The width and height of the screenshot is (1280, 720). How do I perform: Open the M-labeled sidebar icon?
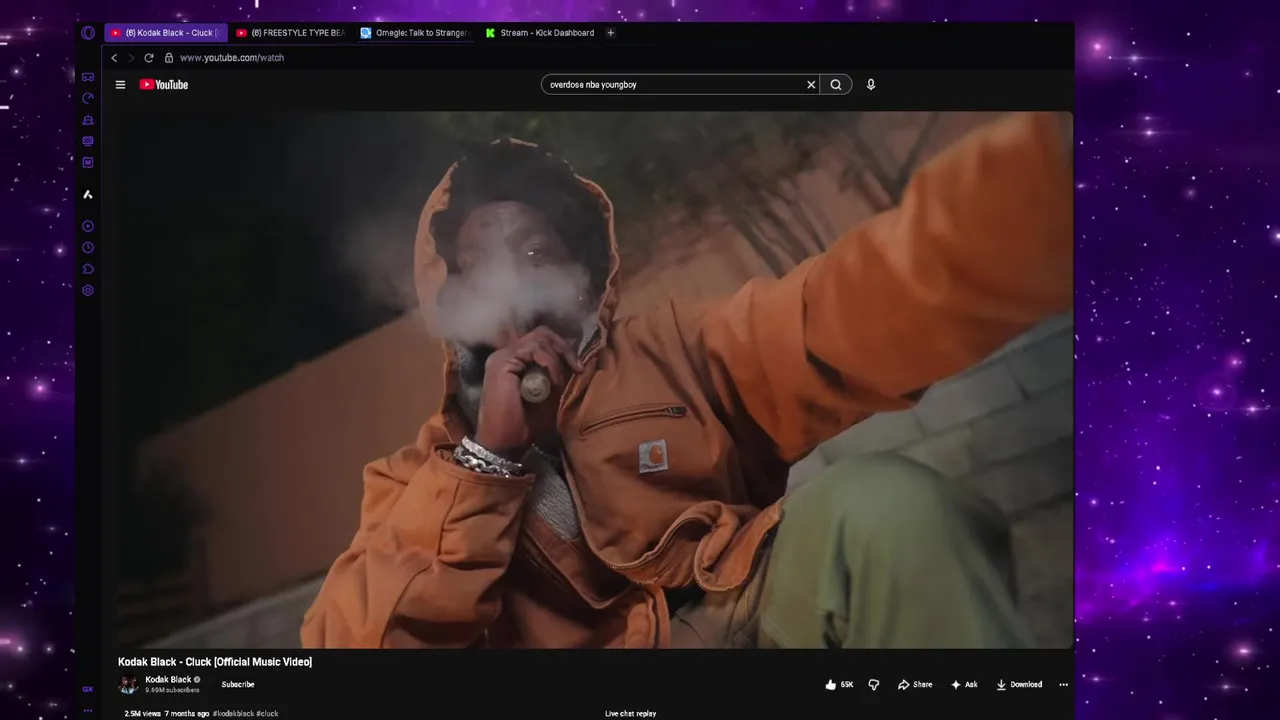88,162
